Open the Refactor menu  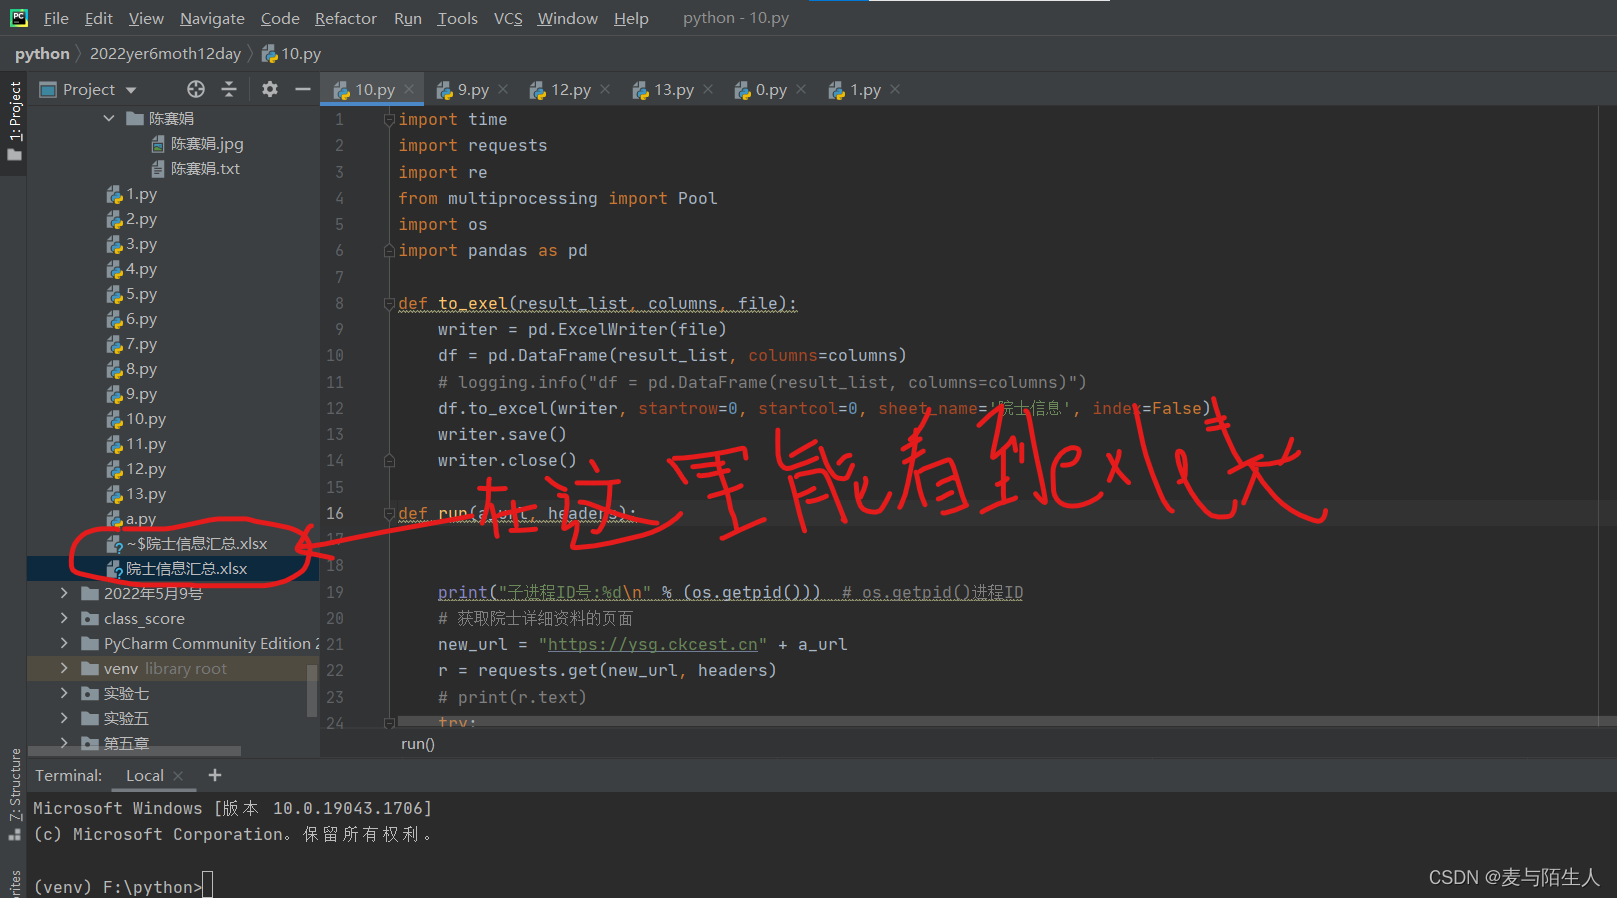(345, 18)
